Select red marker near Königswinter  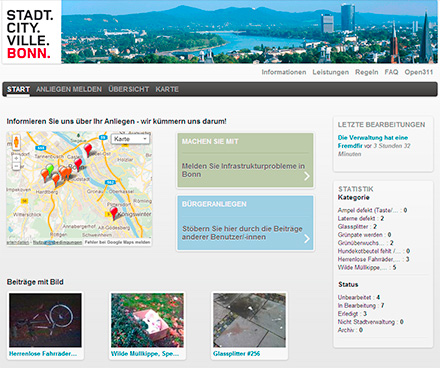pyautogui.click(x=114, y=213)
